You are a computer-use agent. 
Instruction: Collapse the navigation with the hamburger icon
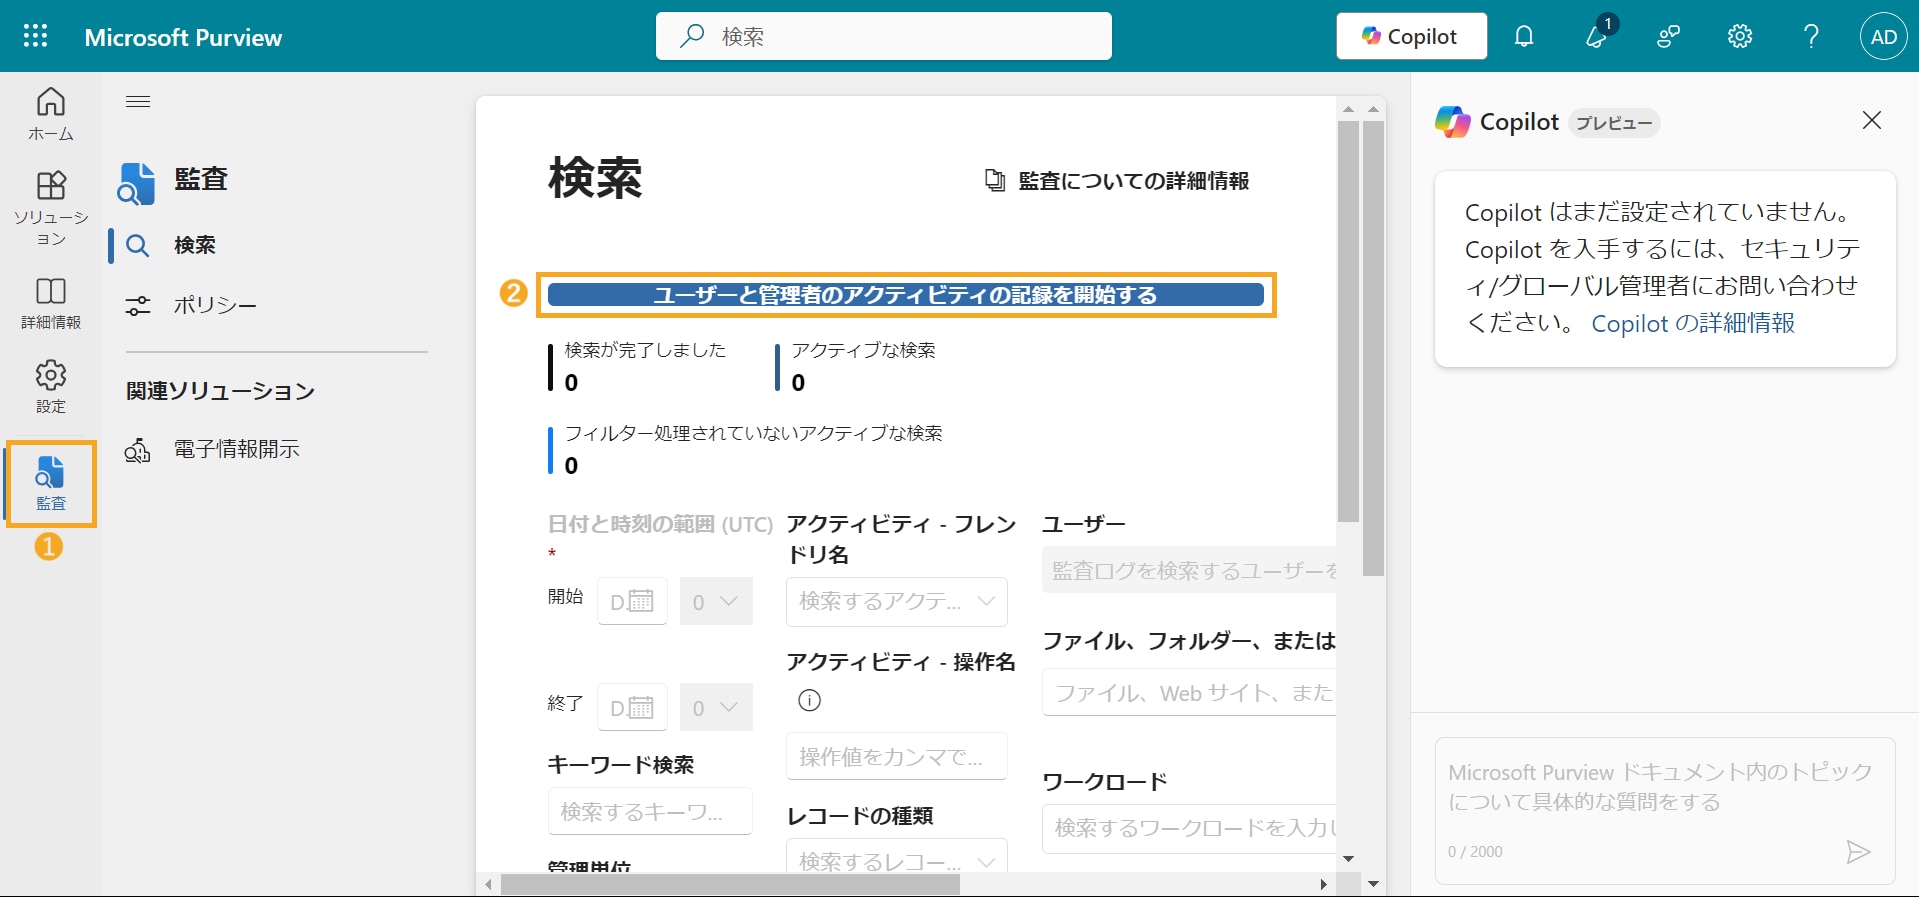tap(138, 102)
